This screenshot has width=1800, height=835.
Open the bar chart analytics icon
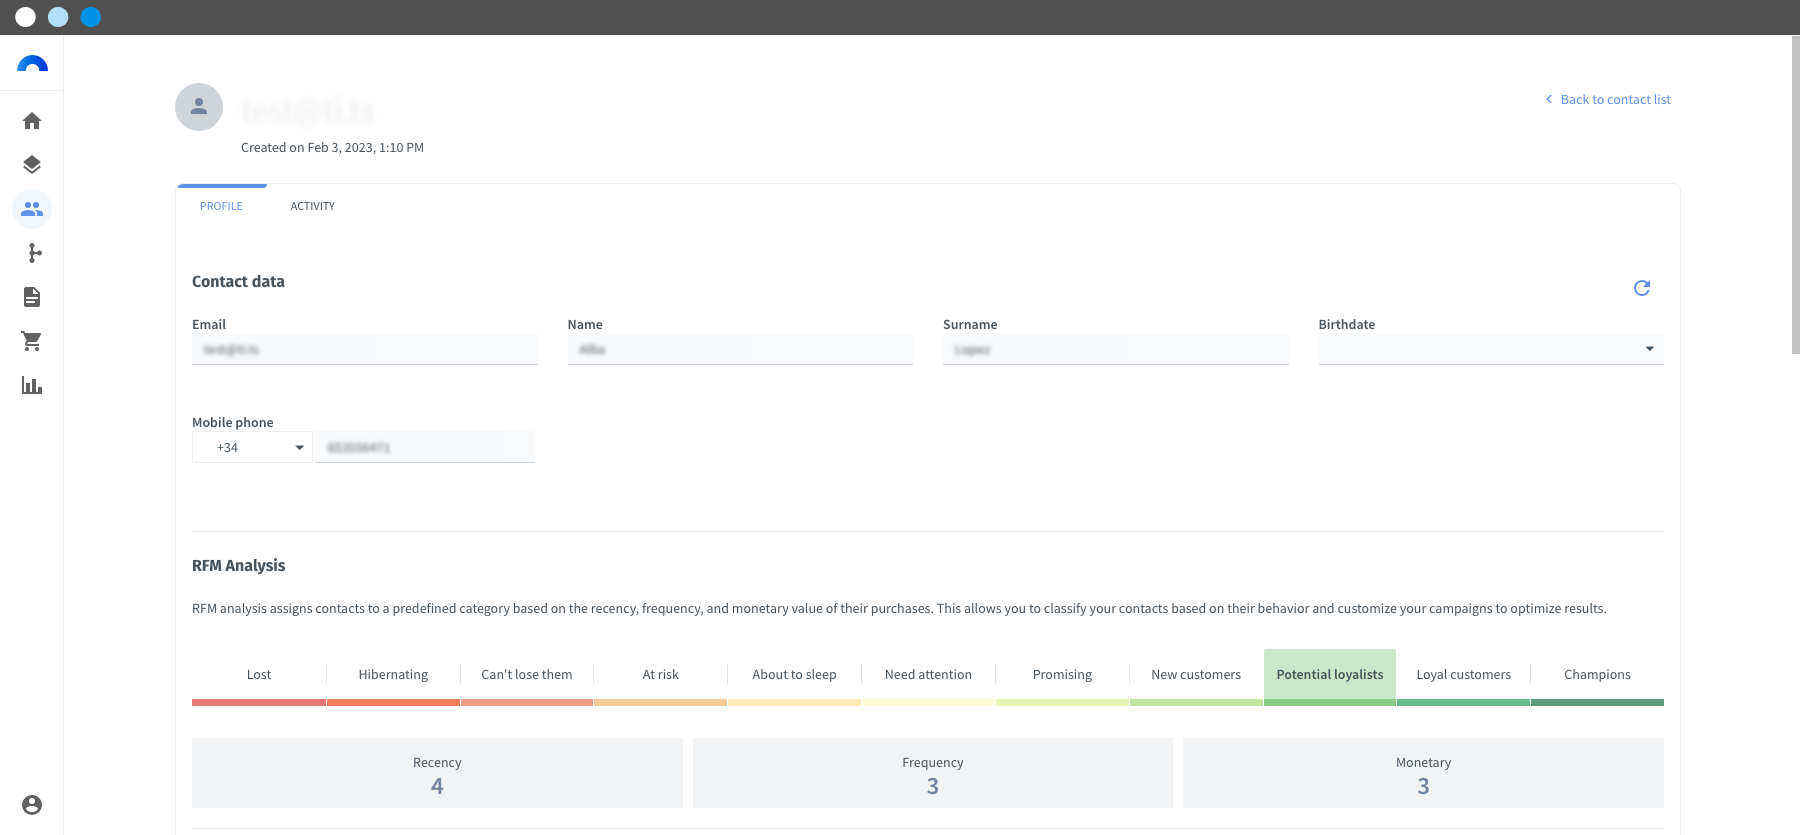pyautogui.click(x=32, y=385)
